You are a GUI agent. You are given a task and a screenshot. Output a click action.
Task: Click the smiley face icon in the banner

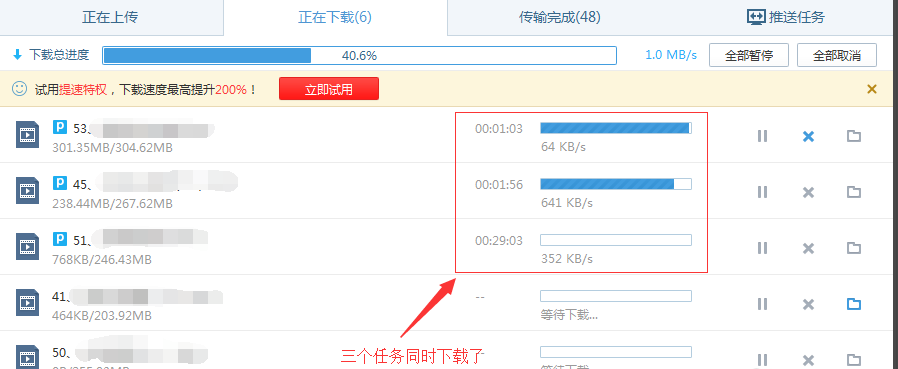click(19, 89)
